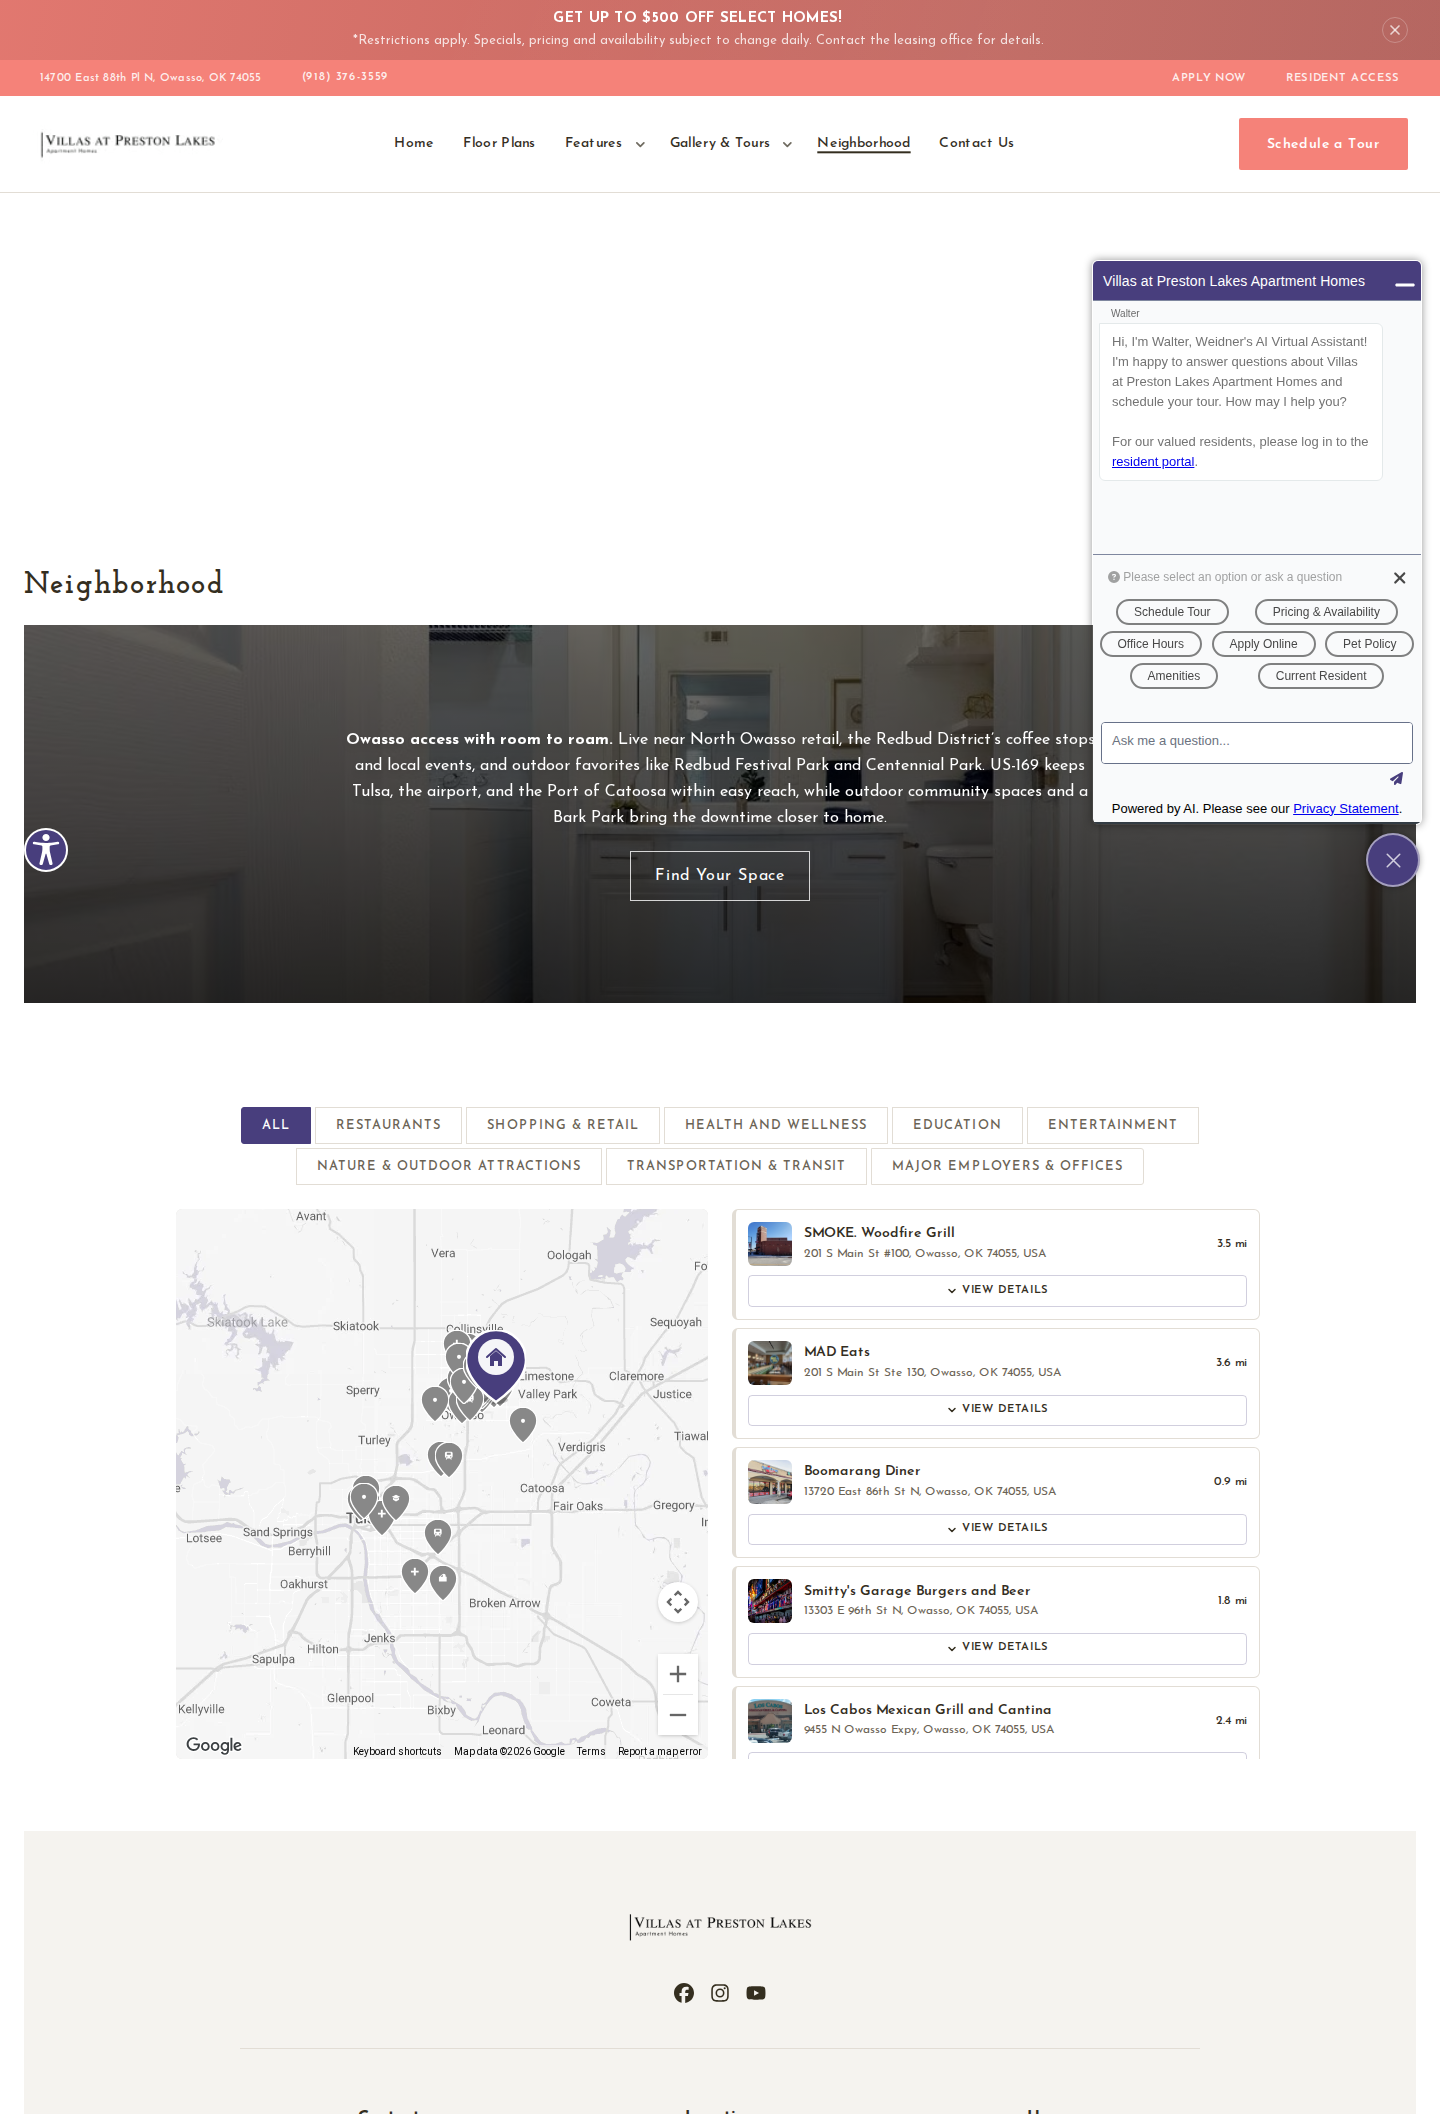Send the chat message arrow icon

coord(1396,779)
